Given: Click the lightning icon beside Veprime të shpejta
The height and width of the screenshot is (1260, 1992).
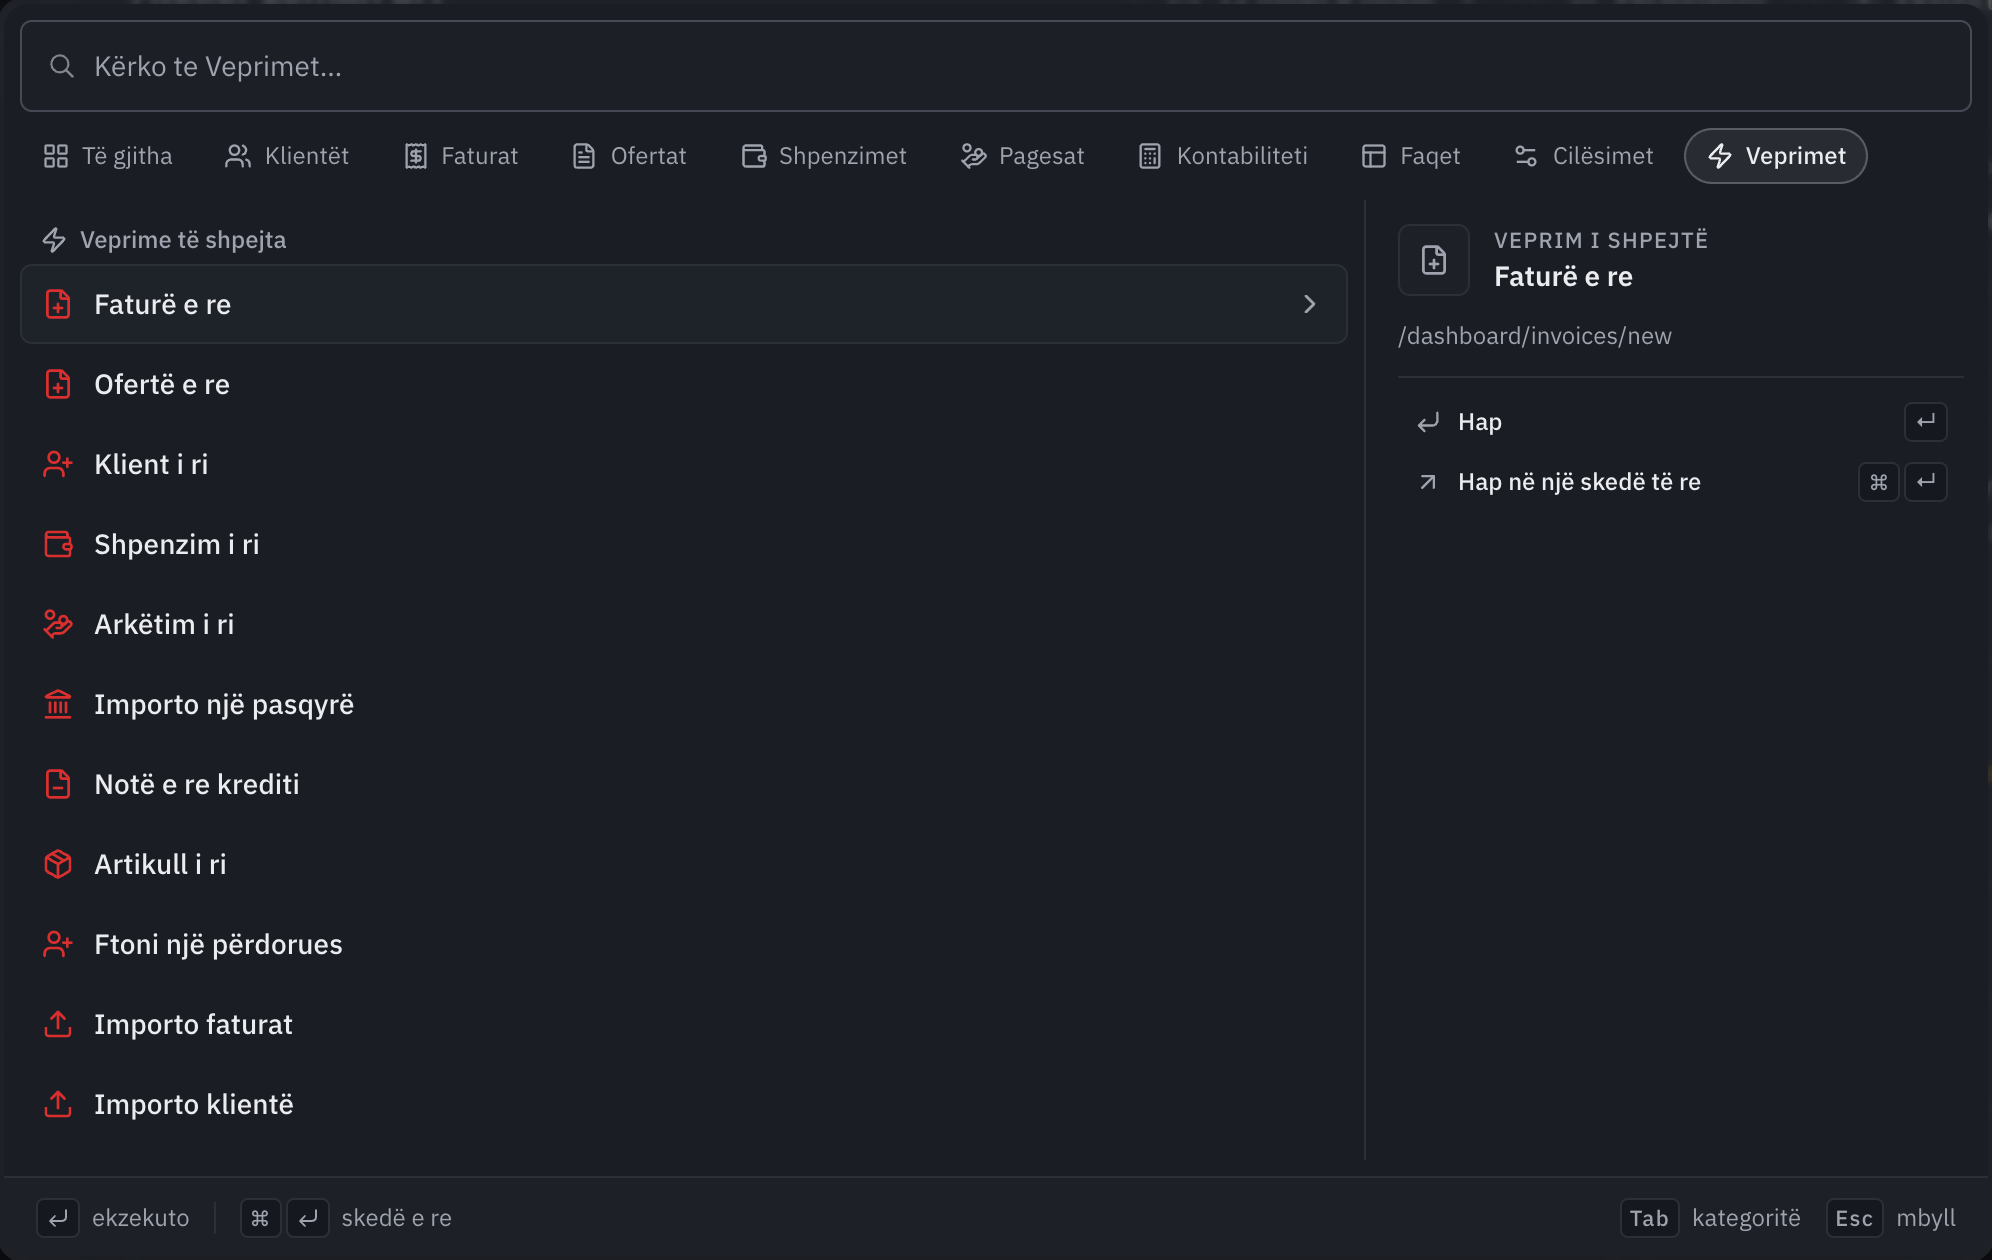Looking at the screenshot, I should click(54, 240).
